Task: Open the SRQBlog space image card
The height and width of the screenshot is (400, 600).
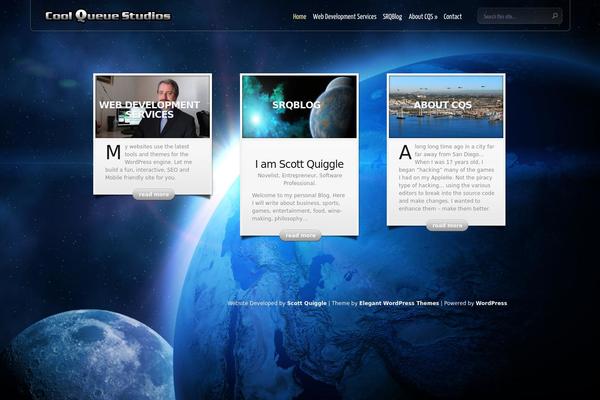Action: [x=300, y=106]
